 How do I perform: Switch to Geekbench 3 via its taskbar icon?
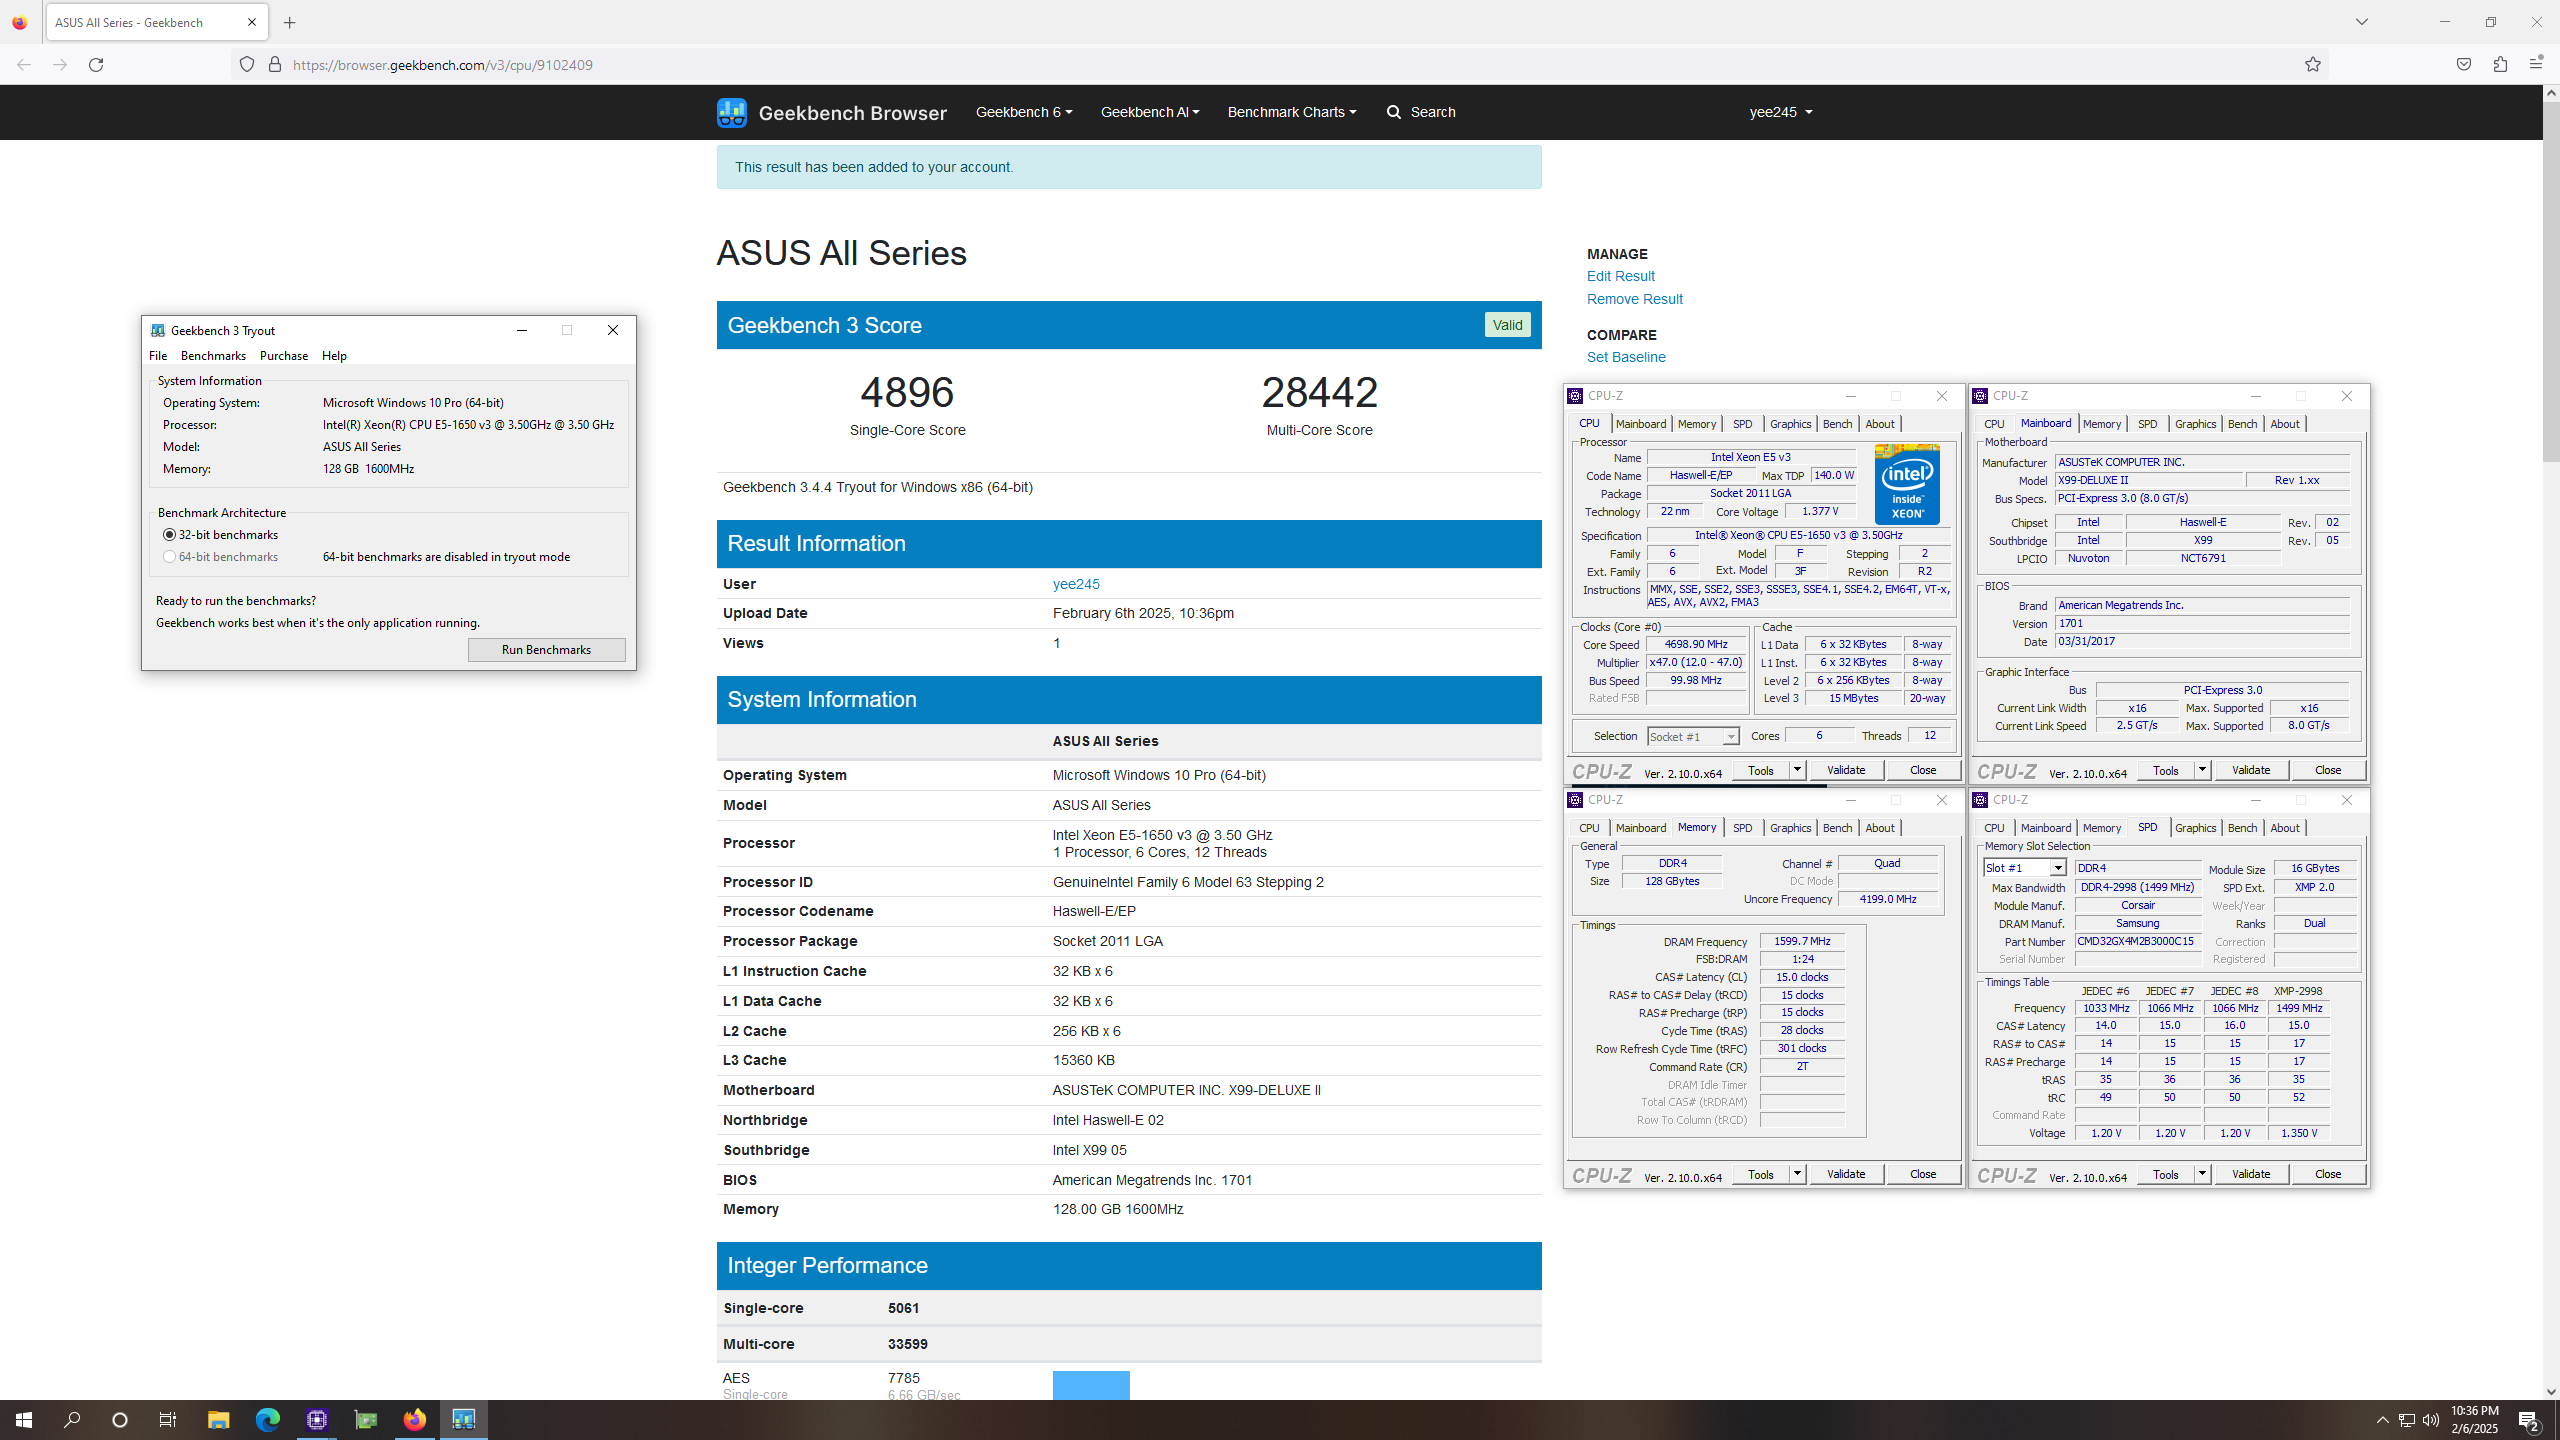tap(463, 1420)
